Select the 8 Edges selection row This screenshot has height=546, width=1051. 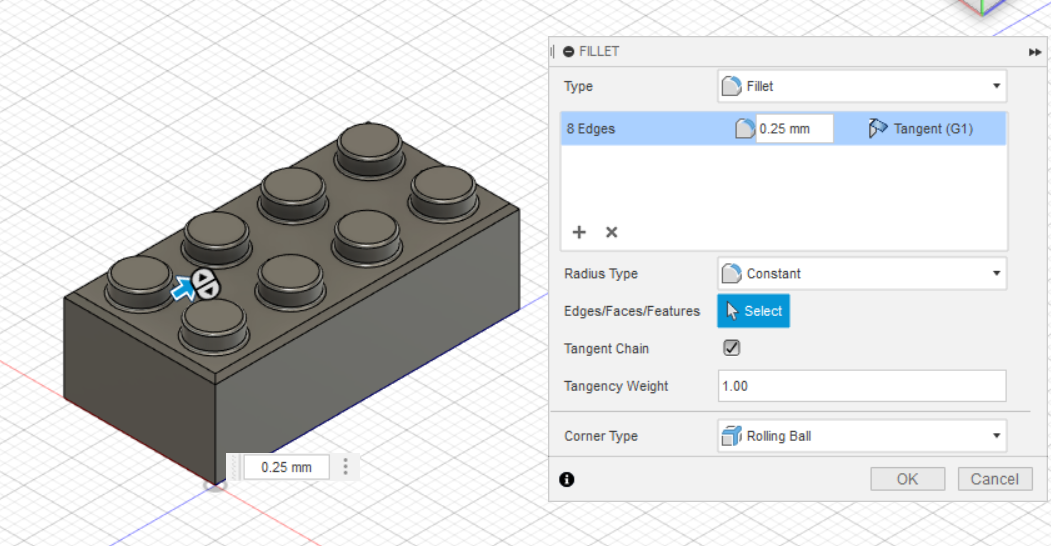coord(783,129)
